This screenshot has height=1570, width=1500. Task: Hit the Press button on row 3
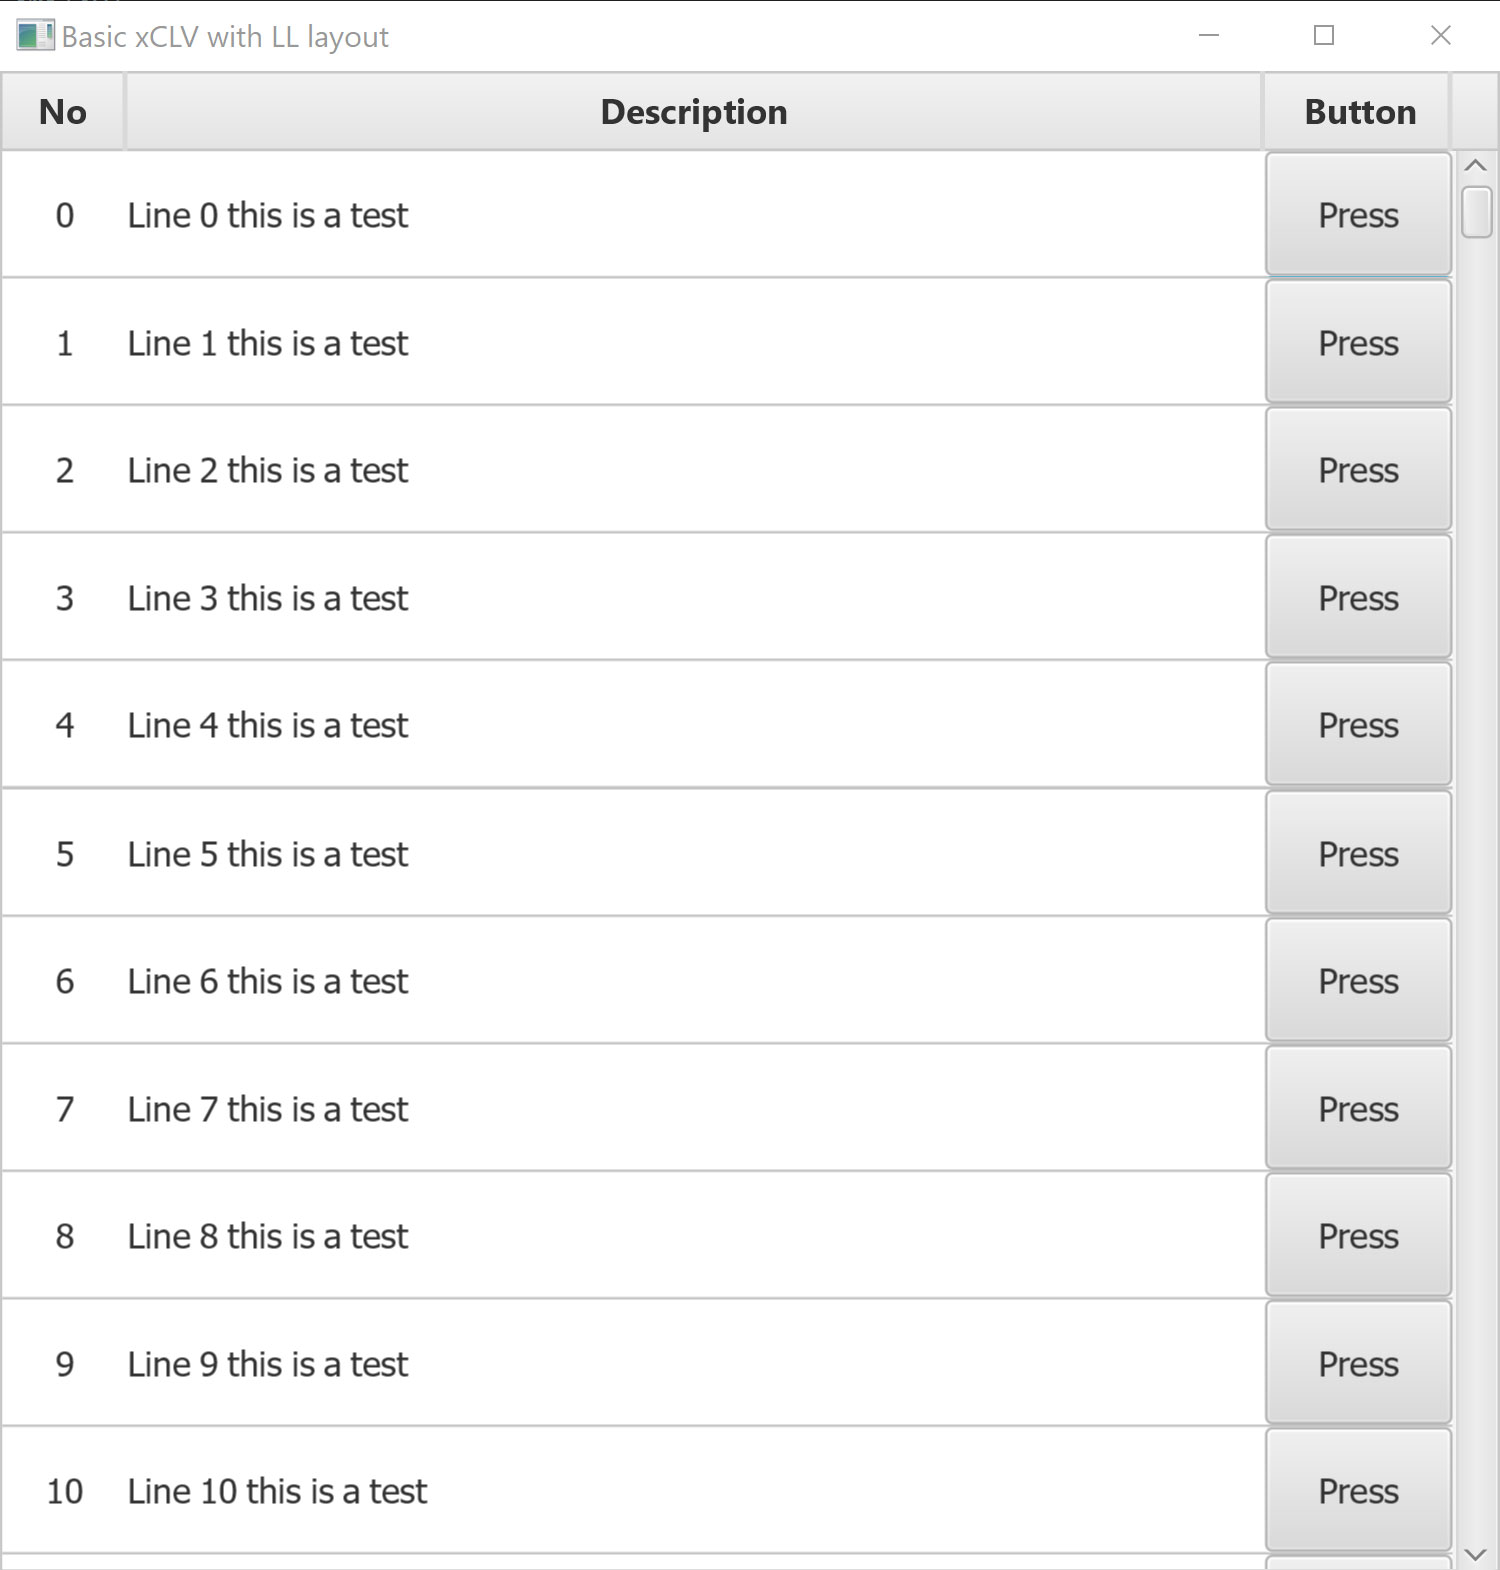coord(1358,597)
